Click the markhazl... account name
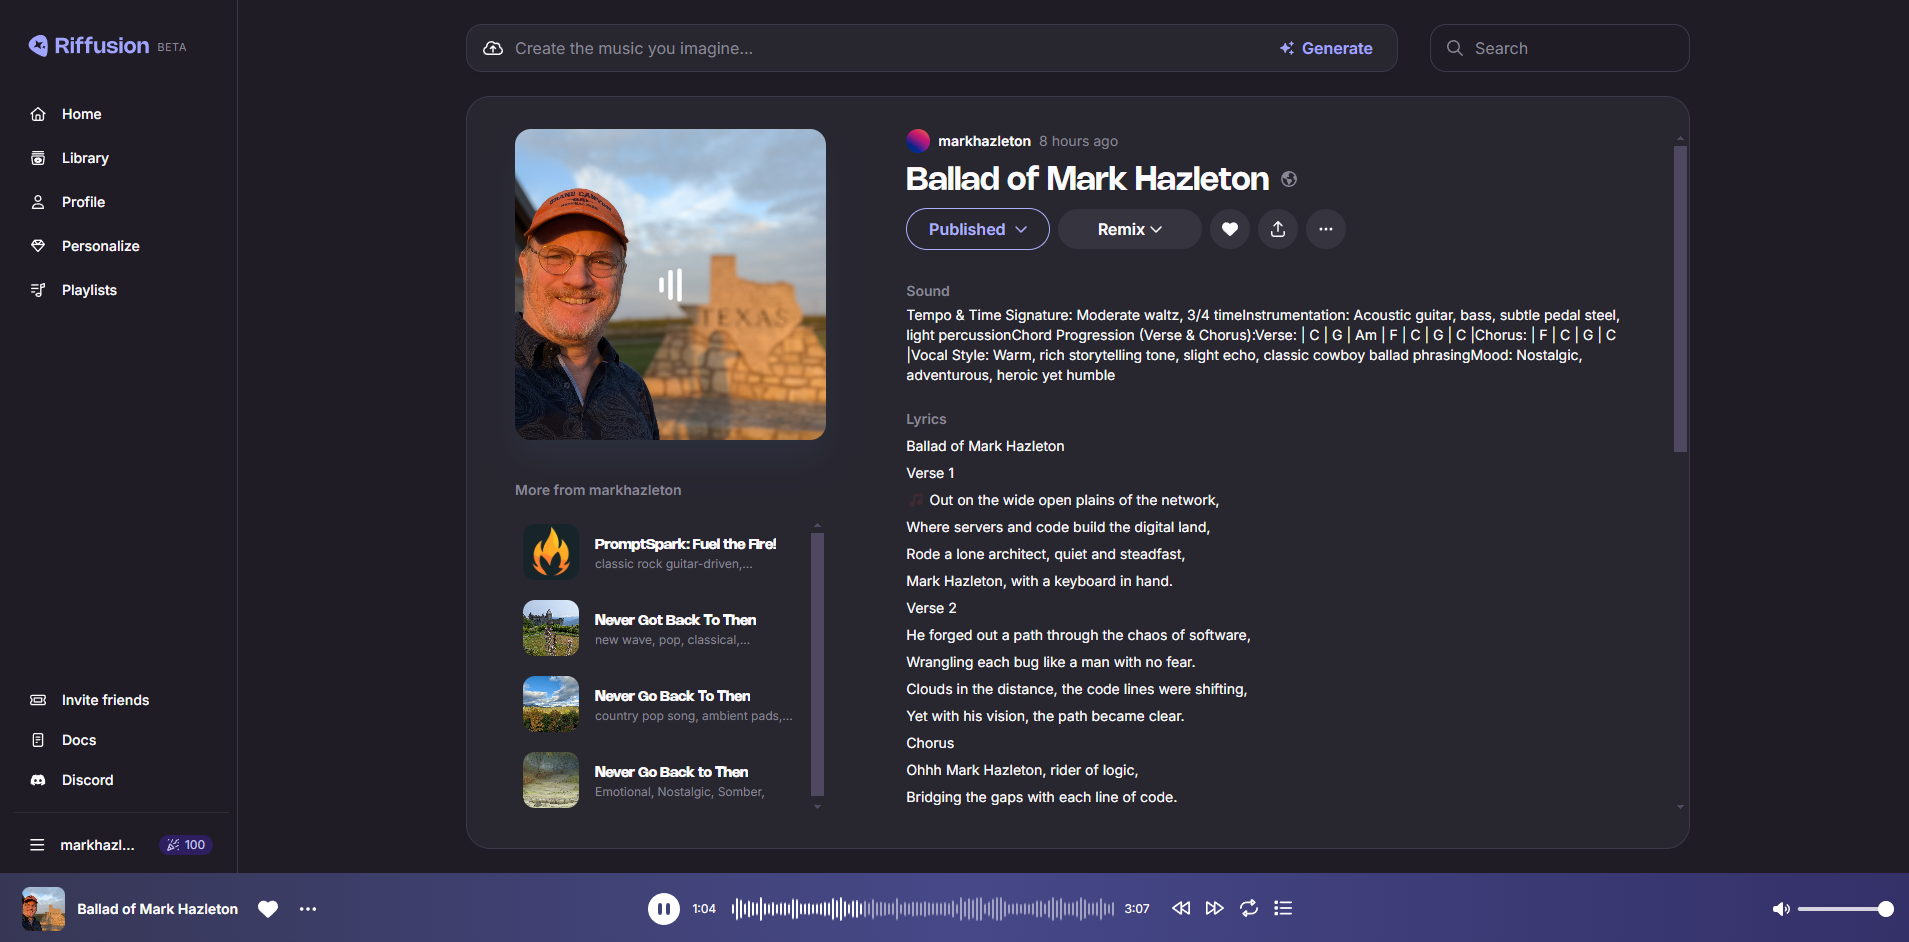This screenshot has width=1909, height=942. click(97, 845)
